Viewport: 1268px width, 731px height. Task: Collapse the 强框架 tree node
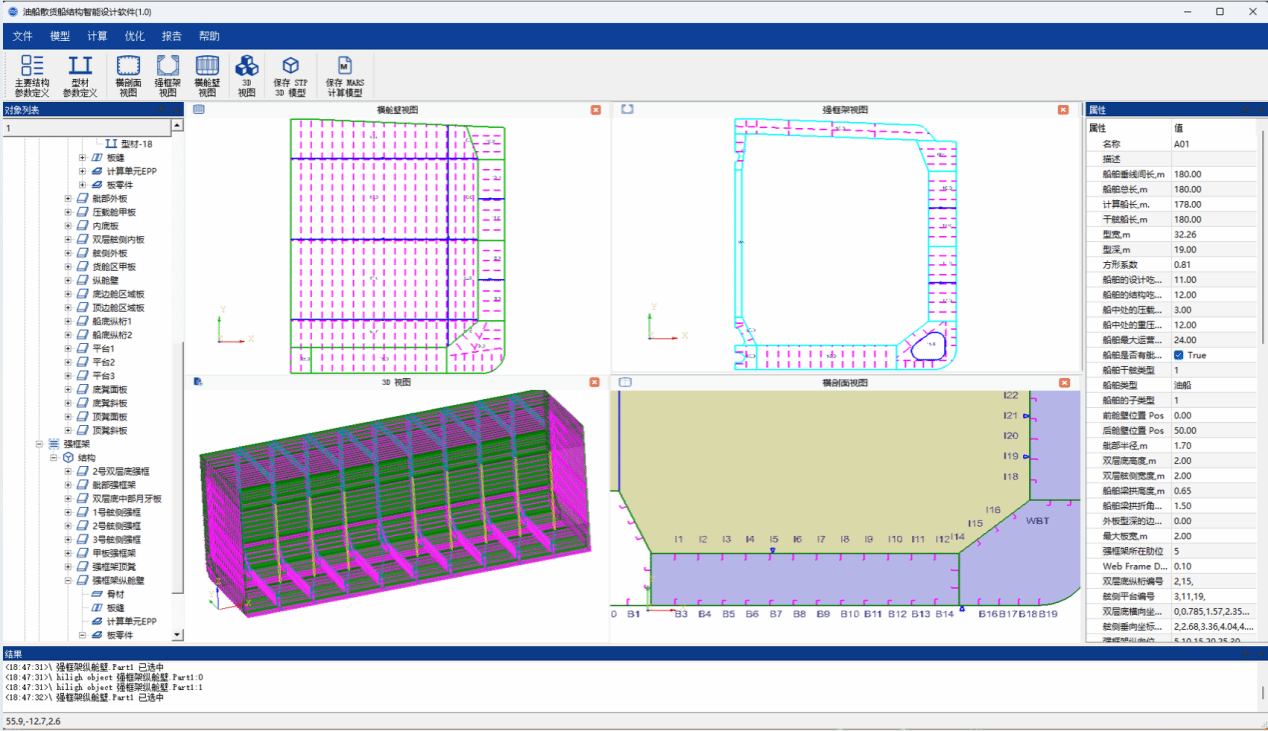[41, 444]
